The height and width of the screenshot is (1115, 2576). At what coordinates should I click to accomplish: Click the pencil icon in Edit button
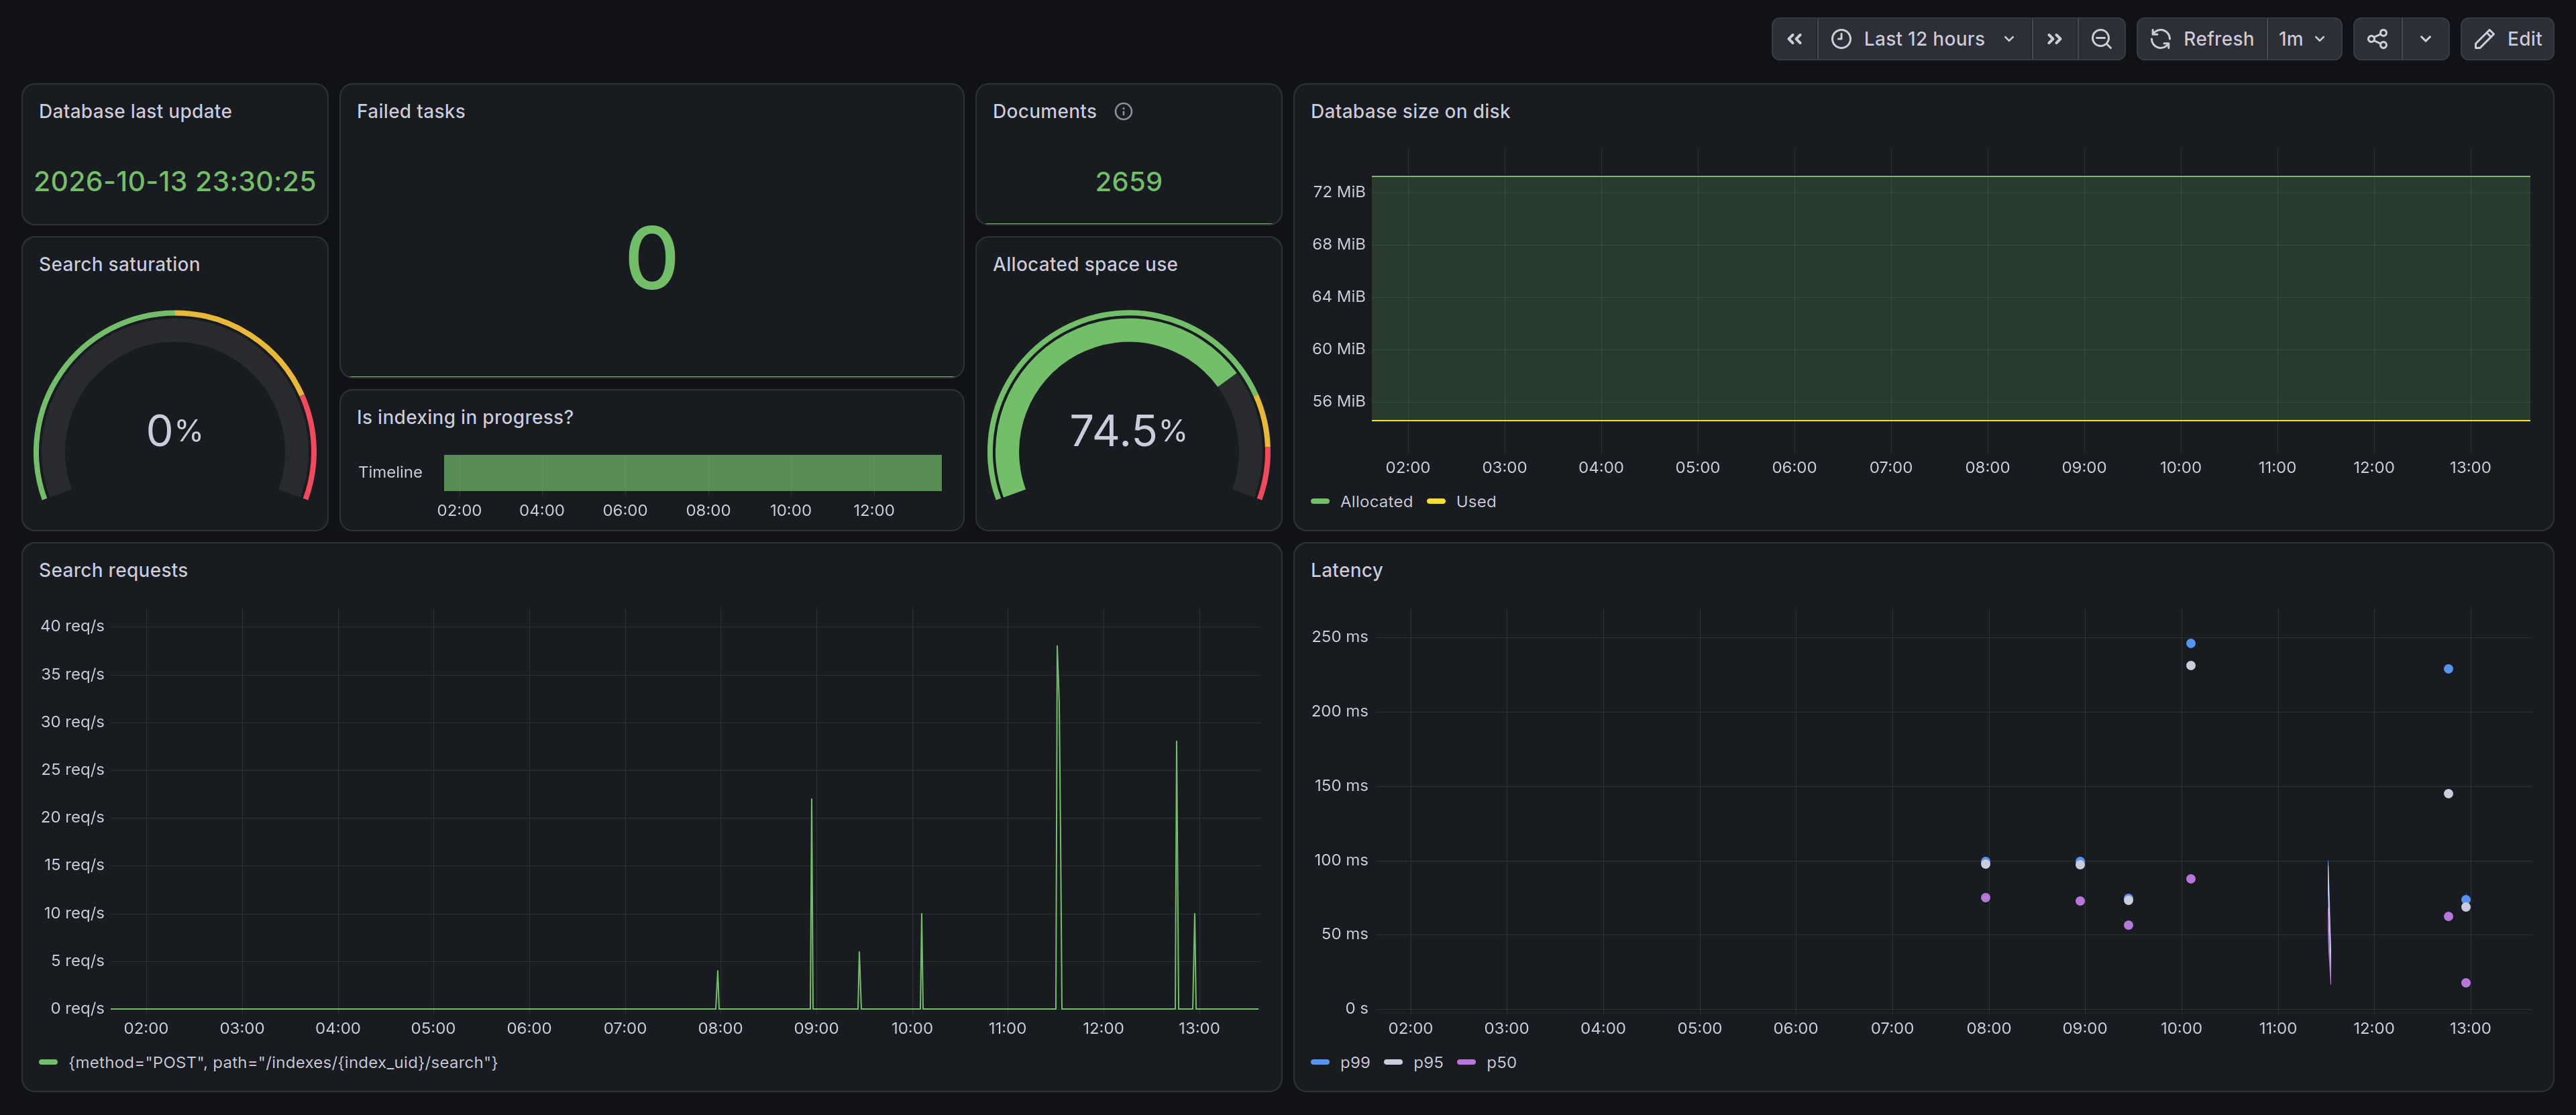pos(2484,39)
